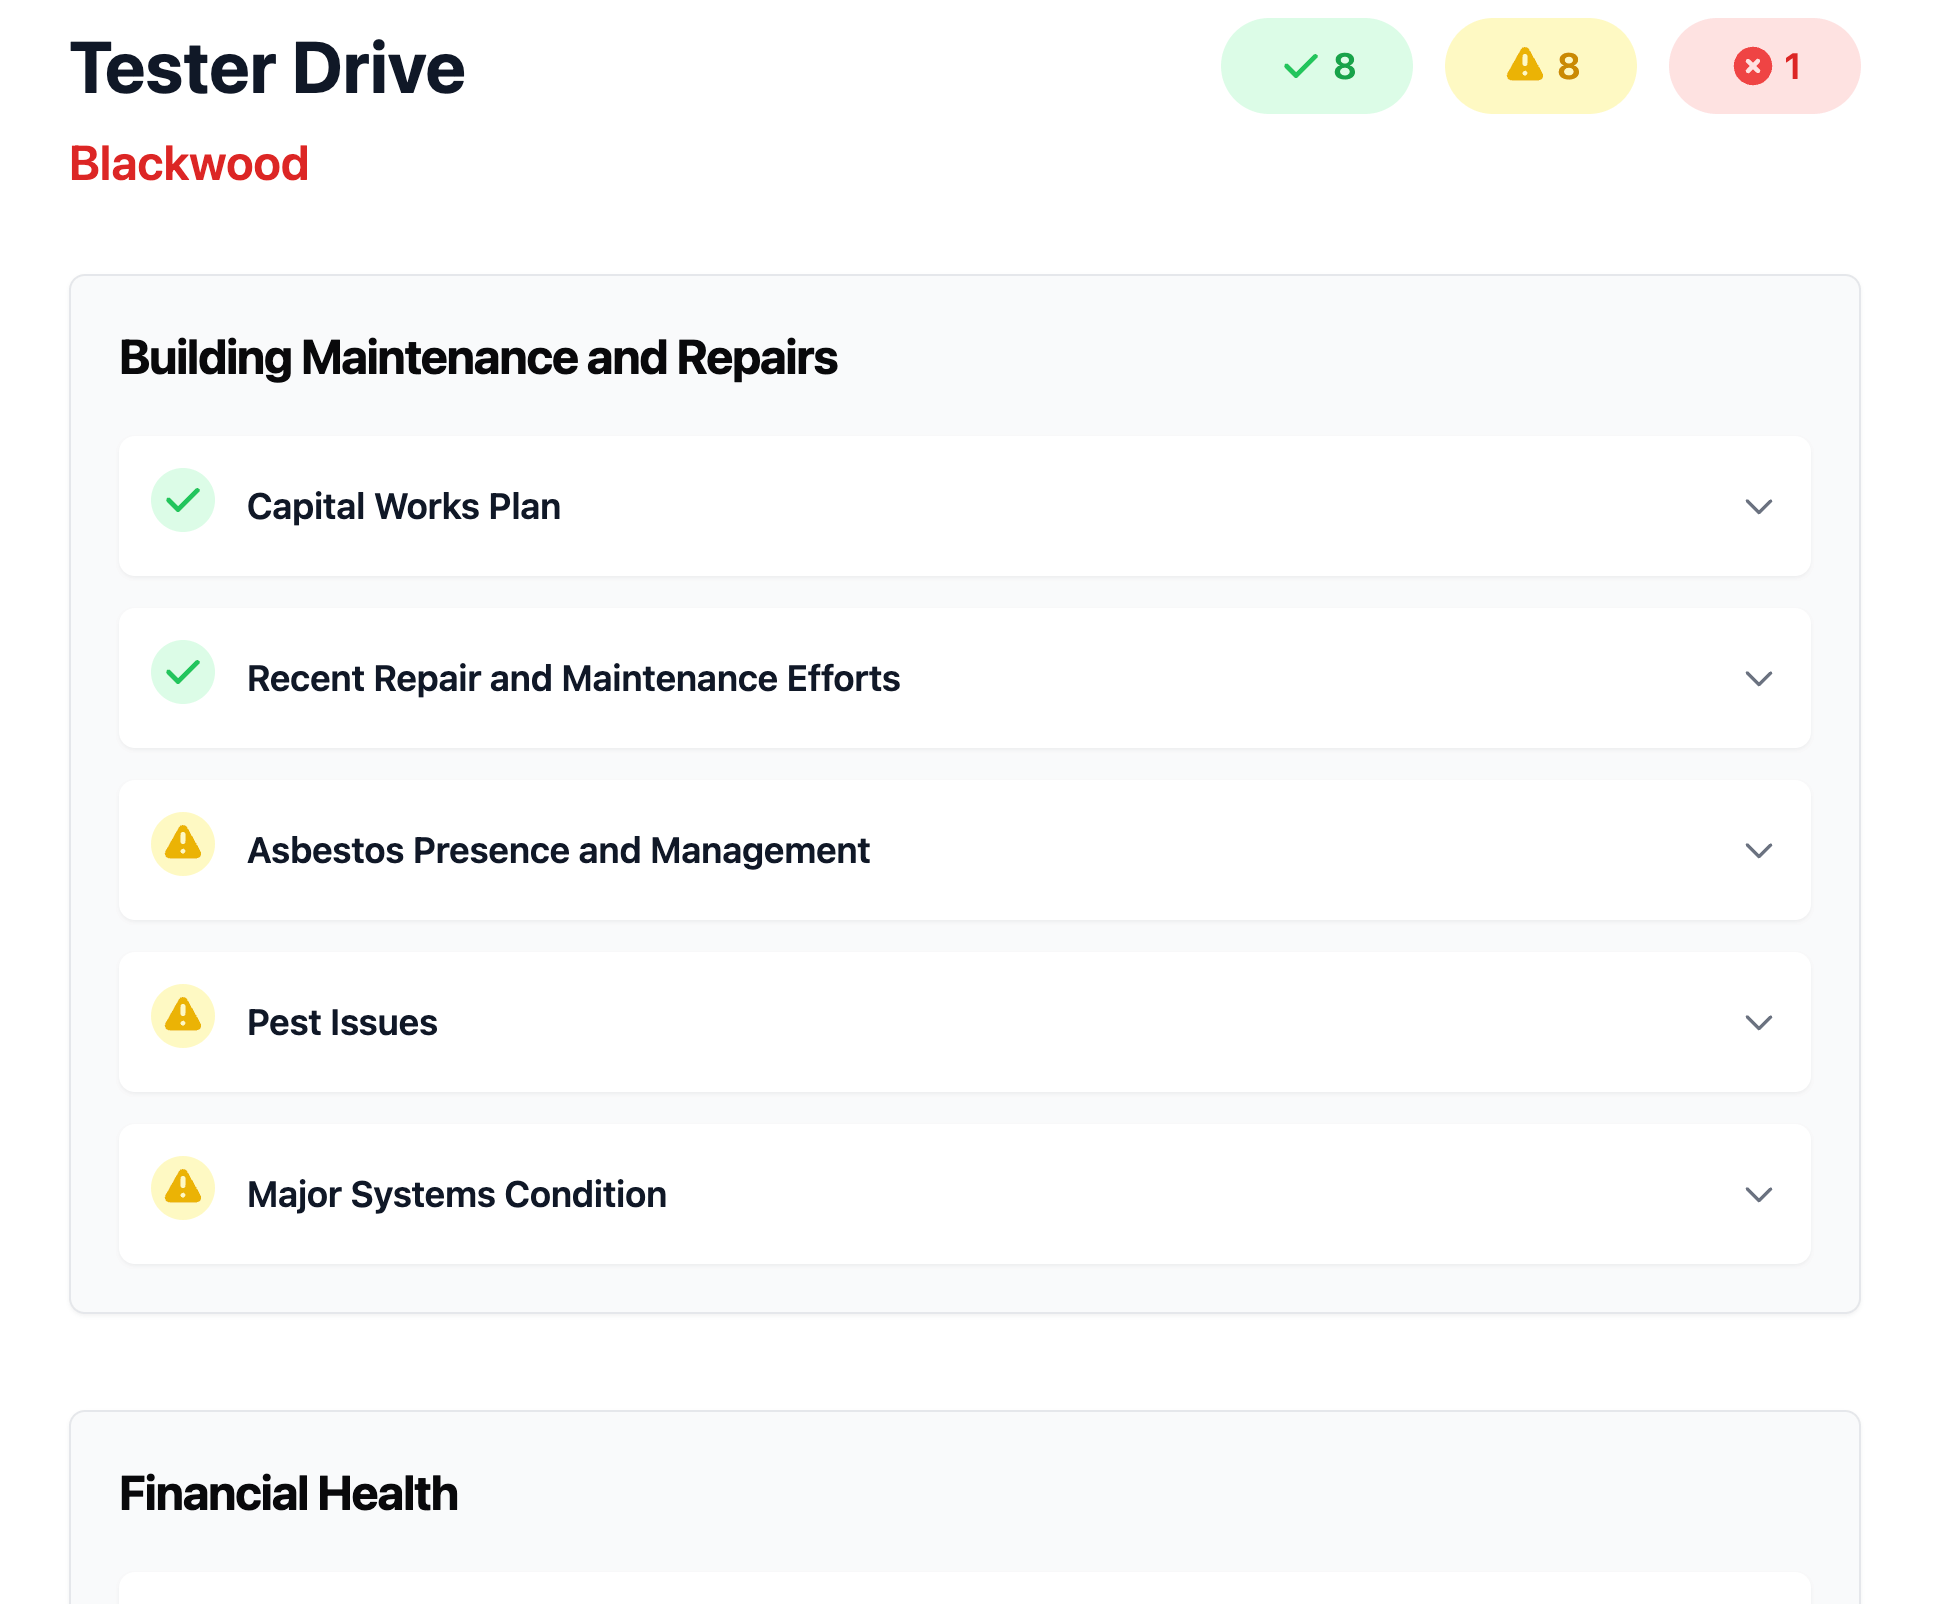Click the warning icon beside Pest Issues
This screenshot has height=1604, width=1938.
183,1016
